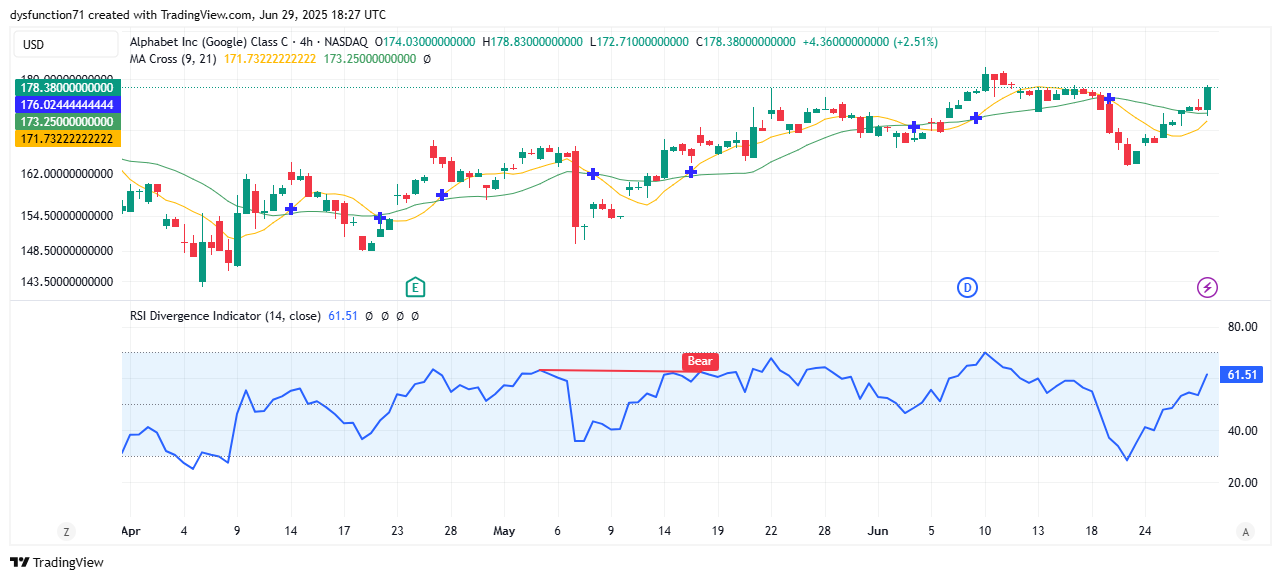Click the May date axis label
Screen dimensions: 1281x580
point(504,532)
